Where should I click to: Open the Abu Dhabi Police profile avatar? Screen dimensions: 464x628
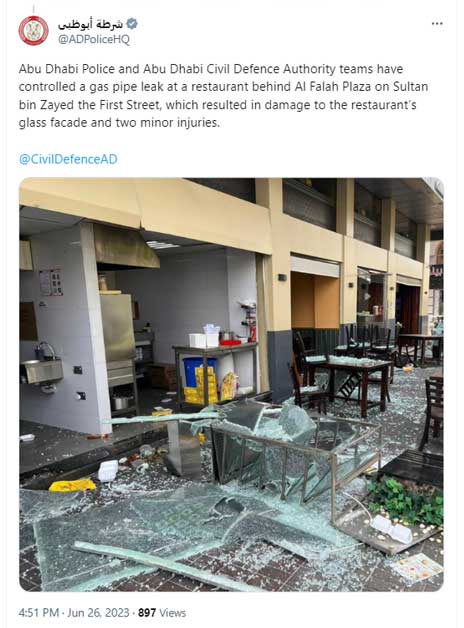[34, 30]
